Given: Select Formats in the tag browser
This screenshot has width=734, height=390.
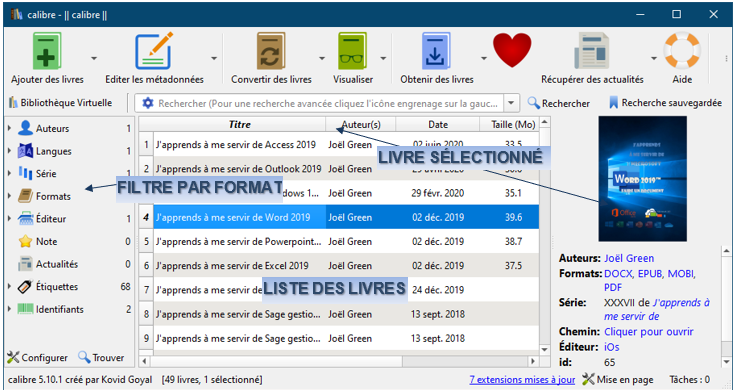Looking at the screenshot, I should [53, 196].
